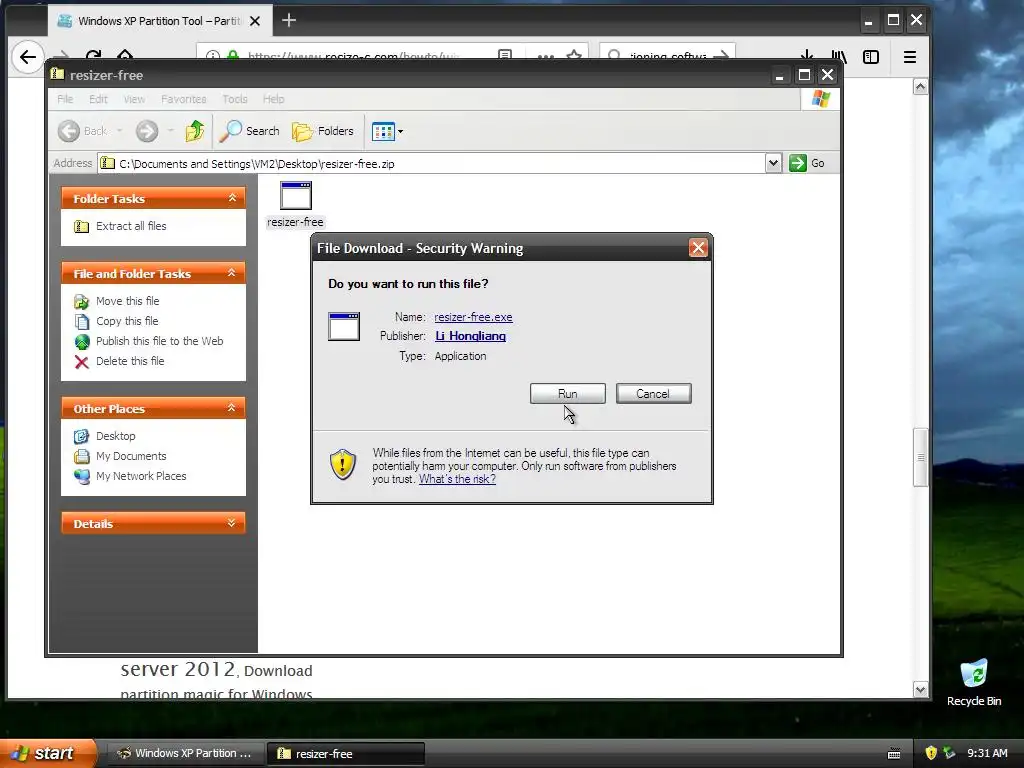Collapse the Other Places panel

tap(232, 408)
